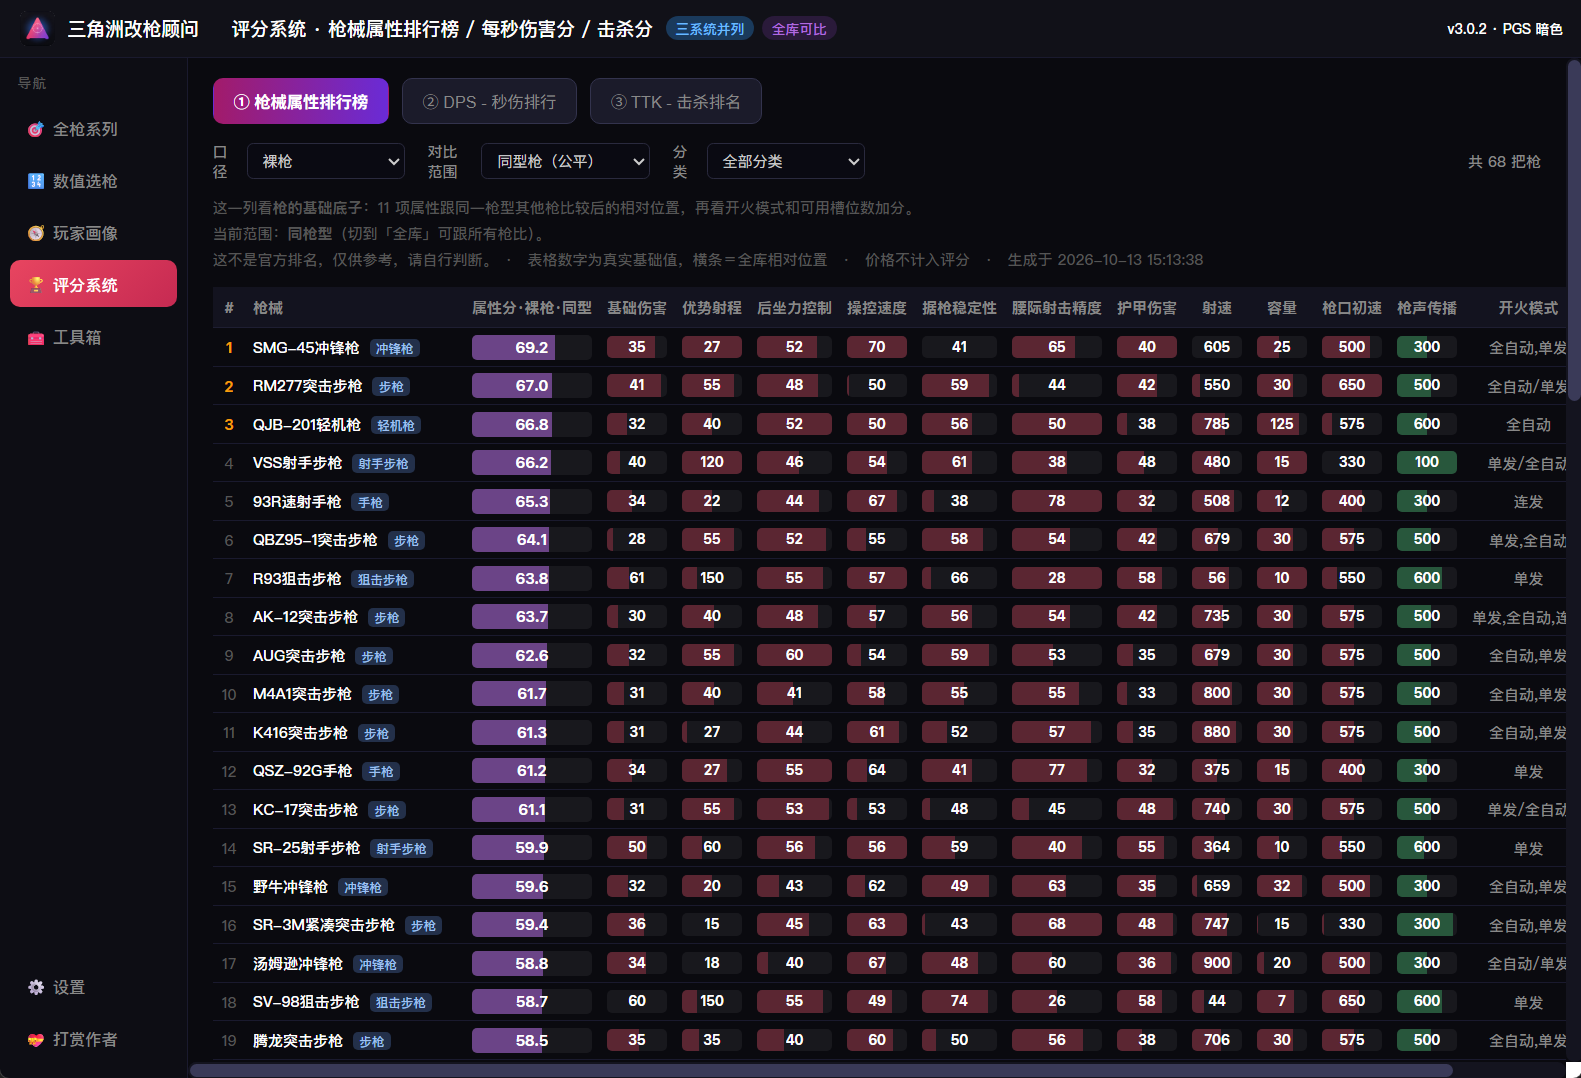Image resolution: width=1581 pixels, height=1078 pixels.
Task: Click the 评分系统 trophy icon
Action: (36, 285)
